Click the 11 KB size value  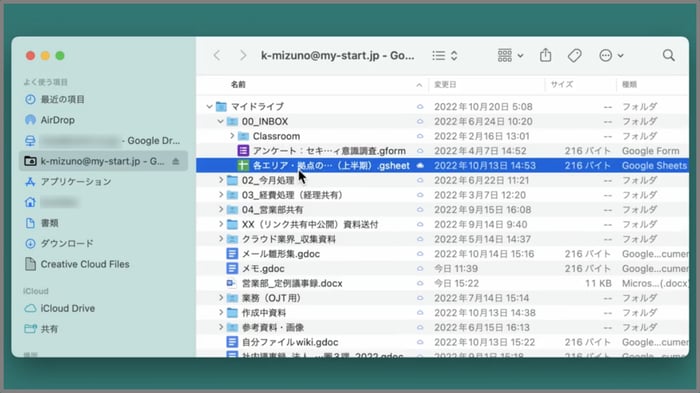598,283
